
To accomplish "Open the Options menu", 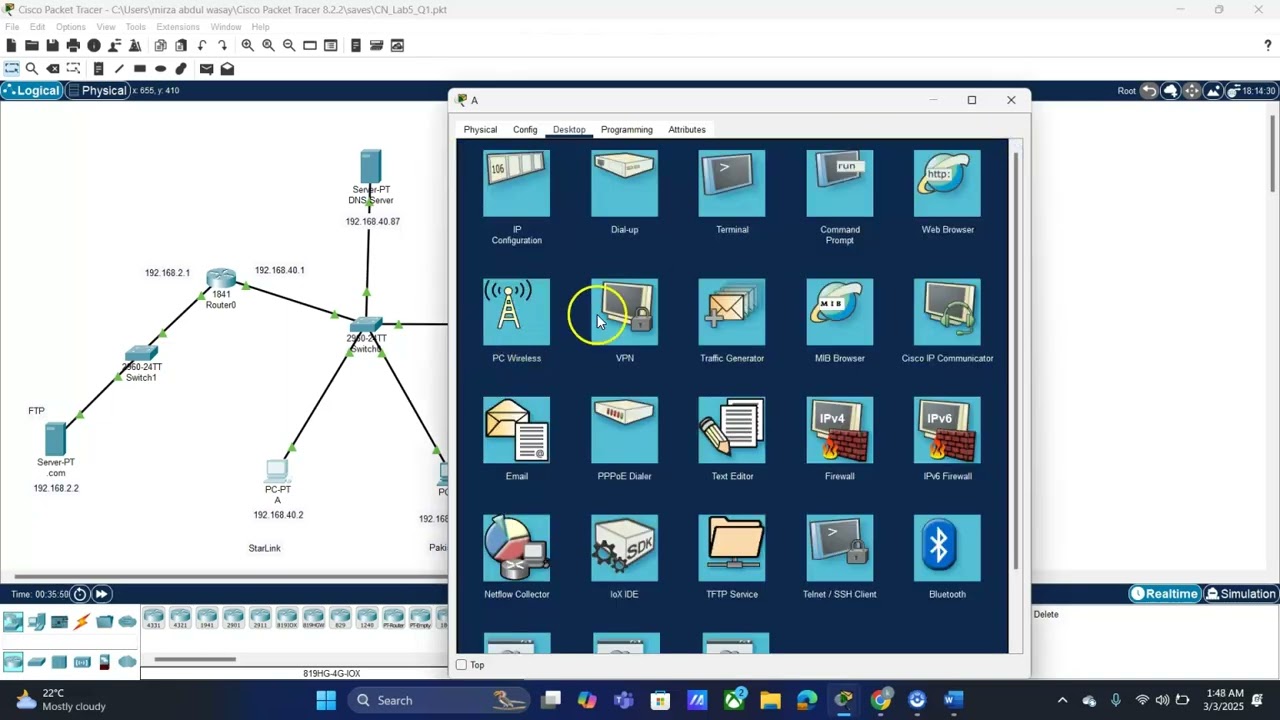I will pyautogui.click(x=70, y=27).
